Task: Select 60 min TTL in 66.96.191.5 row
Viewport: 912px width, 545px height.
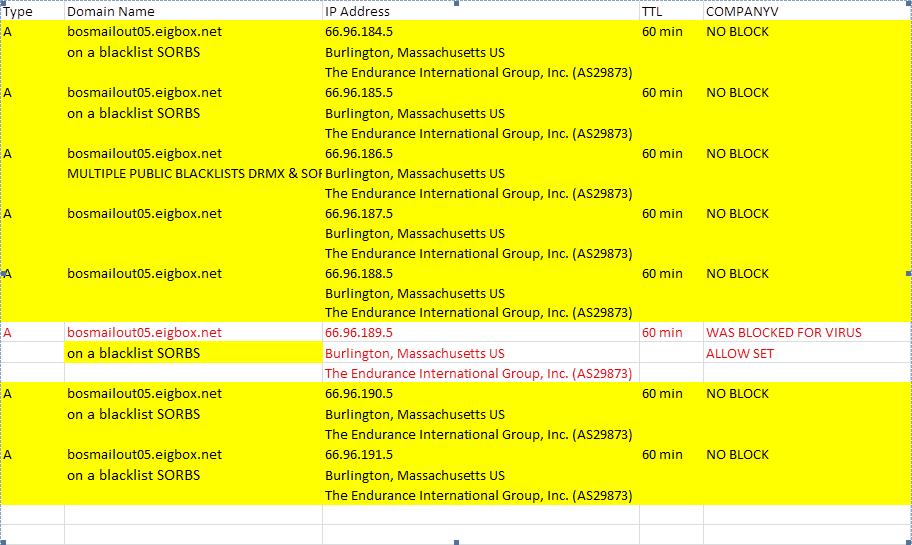Action: (x=671, y=454)
